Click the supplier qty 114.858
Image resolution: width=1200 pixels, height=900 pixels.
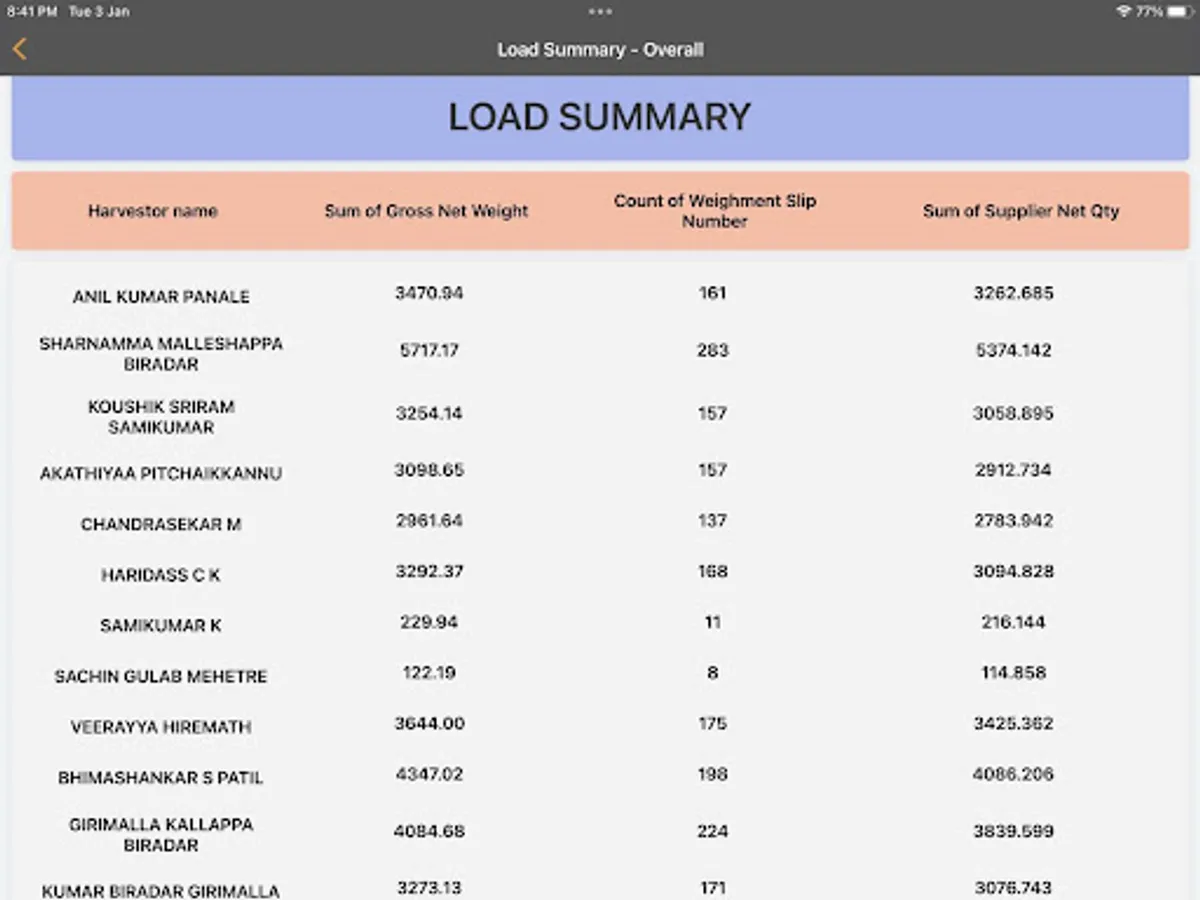tap(1013, 673)
